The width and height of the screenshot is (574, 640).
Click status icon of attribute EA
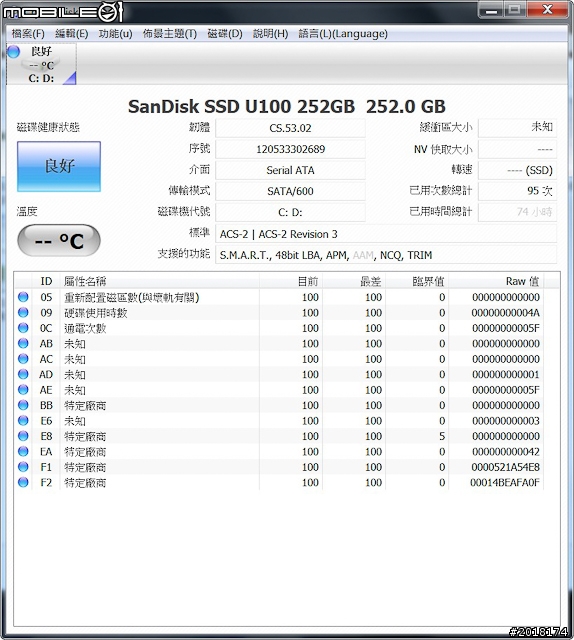pyautogui.click(x=23, y=452)
